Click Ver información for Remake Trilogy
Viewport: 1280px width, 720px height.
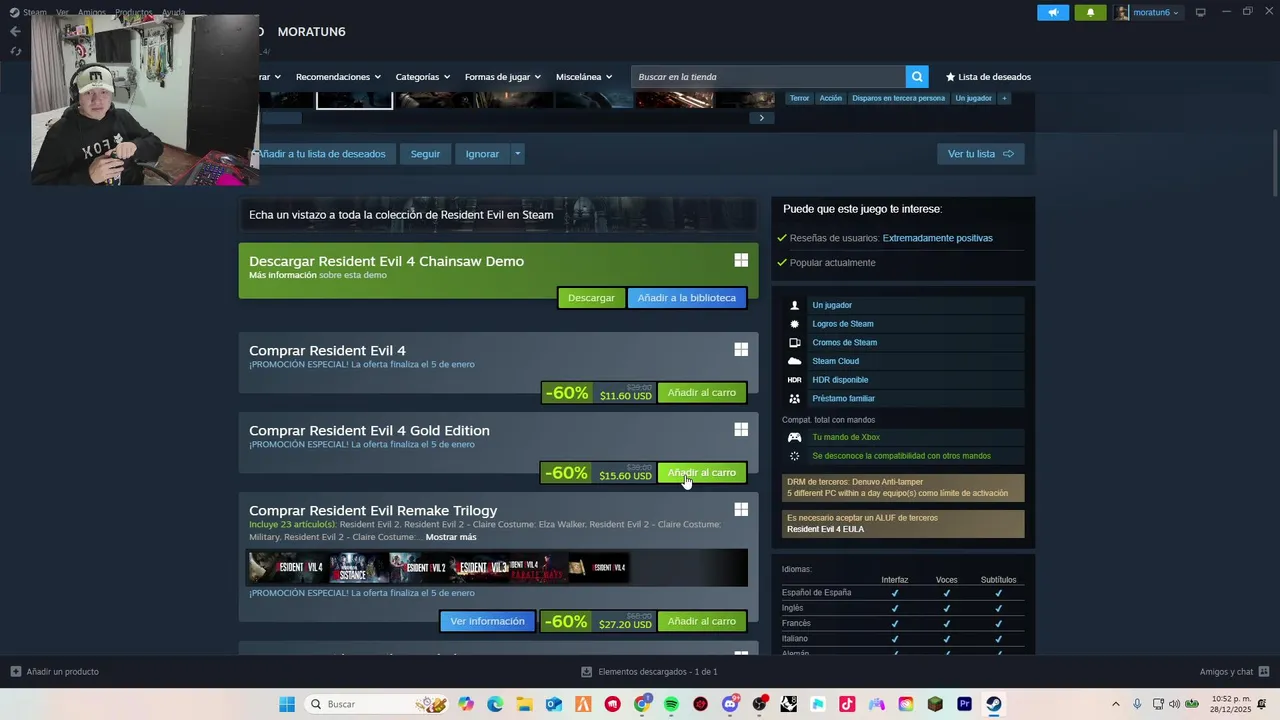point(487,621)
